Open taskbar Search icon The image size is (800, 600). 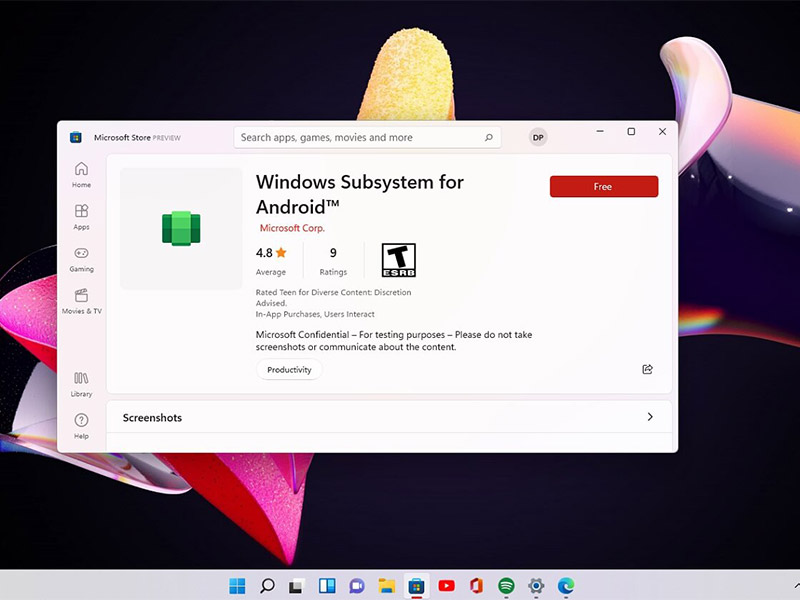pos(267,586)
